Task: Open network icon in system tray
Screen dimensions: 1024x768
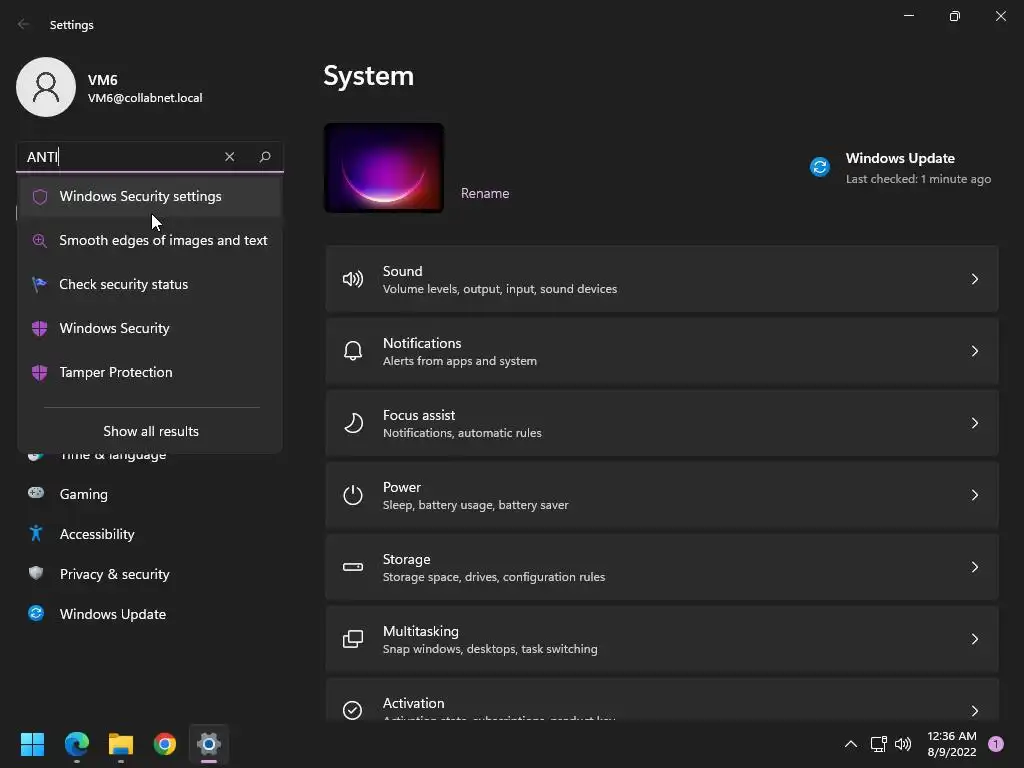Action: pyautogui.click(x=878, y=744)
